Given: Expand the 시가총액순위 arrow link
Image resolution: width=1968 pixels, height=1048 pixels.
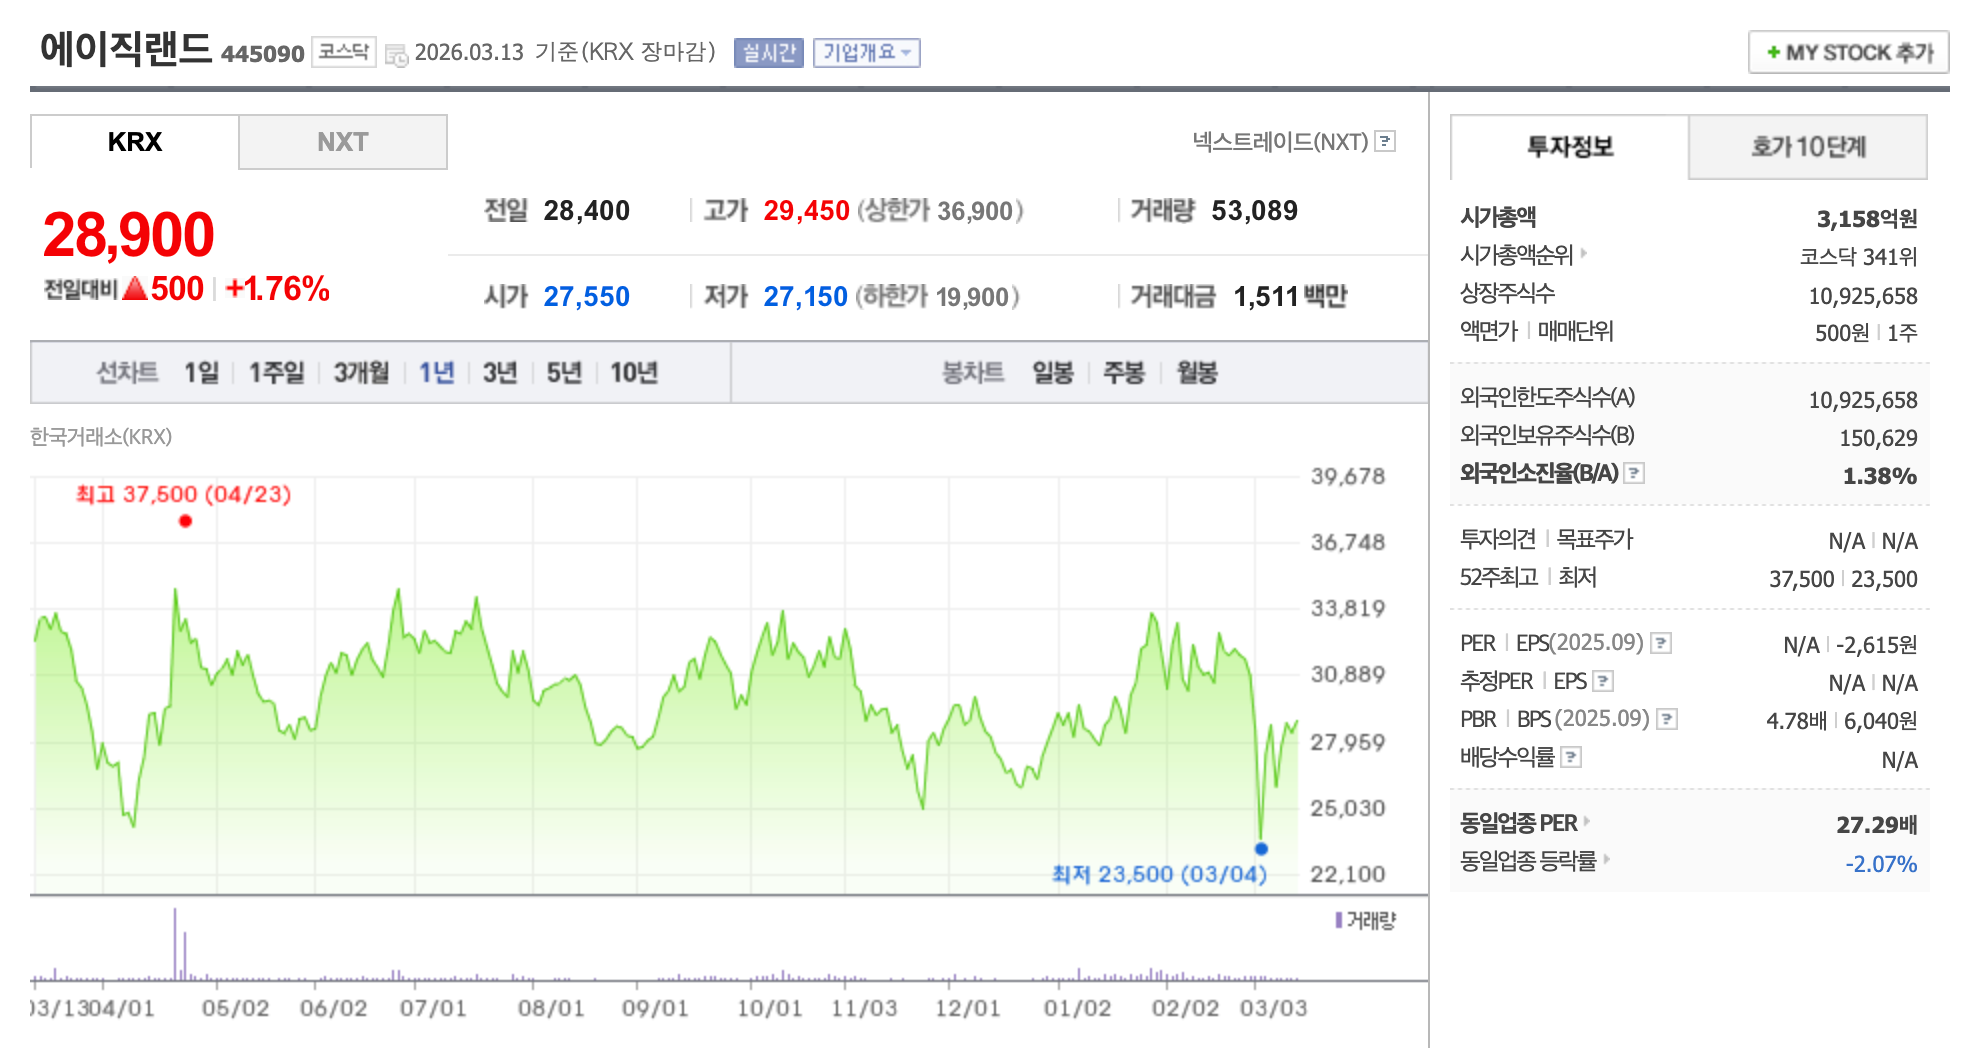Looking at the screenshot, I should coord(1584,253).
